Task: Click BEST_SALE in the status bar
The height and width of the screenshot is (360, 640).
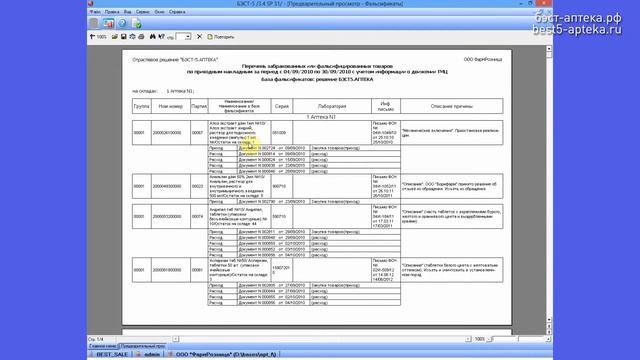Action: pos(112,354)
